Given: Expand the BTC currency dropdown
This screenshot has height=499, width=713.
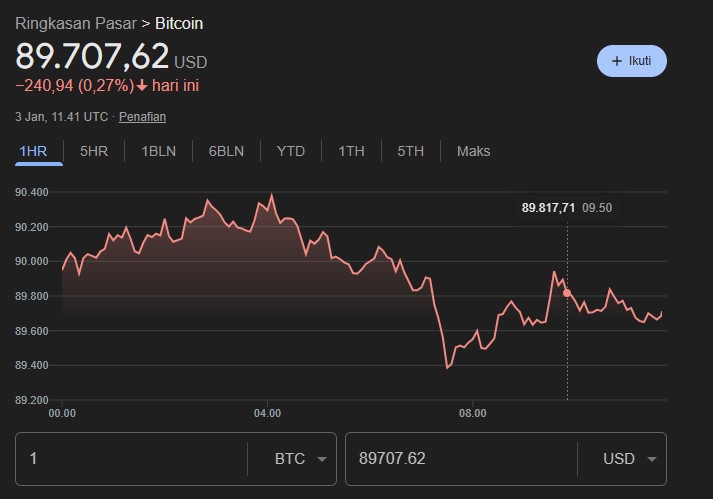Looking at the screenshot, I should 301,459.
